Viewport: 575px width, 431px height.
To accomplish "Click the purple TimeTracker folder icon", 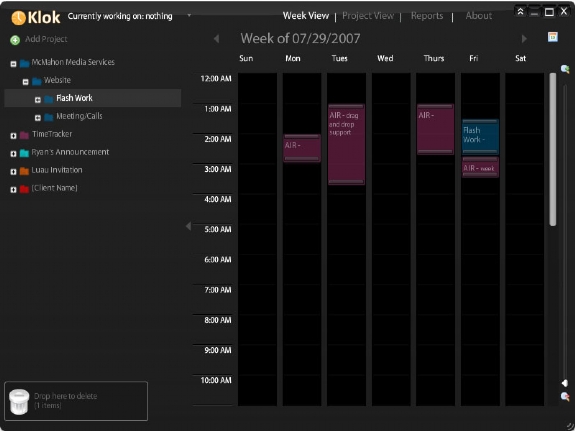I will [25, 135].
